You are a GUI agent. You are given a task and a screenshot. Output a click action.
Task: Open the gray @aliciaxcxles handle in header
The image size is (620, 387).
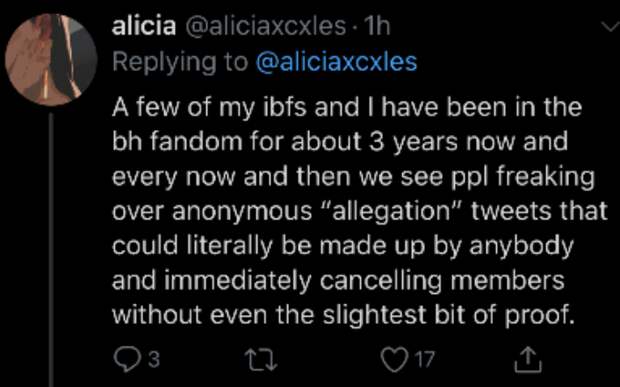pos(265,26)
